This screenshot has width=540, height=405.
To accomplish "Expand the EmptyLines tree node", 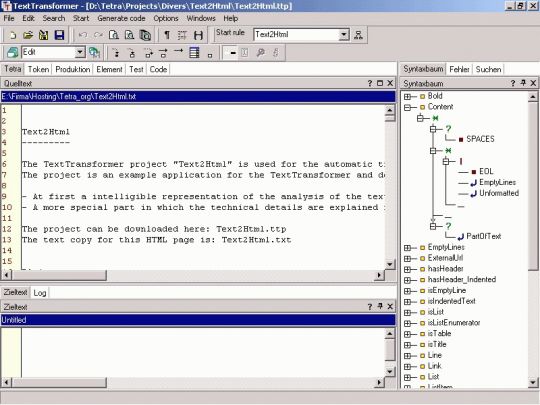I will [407, 248].
